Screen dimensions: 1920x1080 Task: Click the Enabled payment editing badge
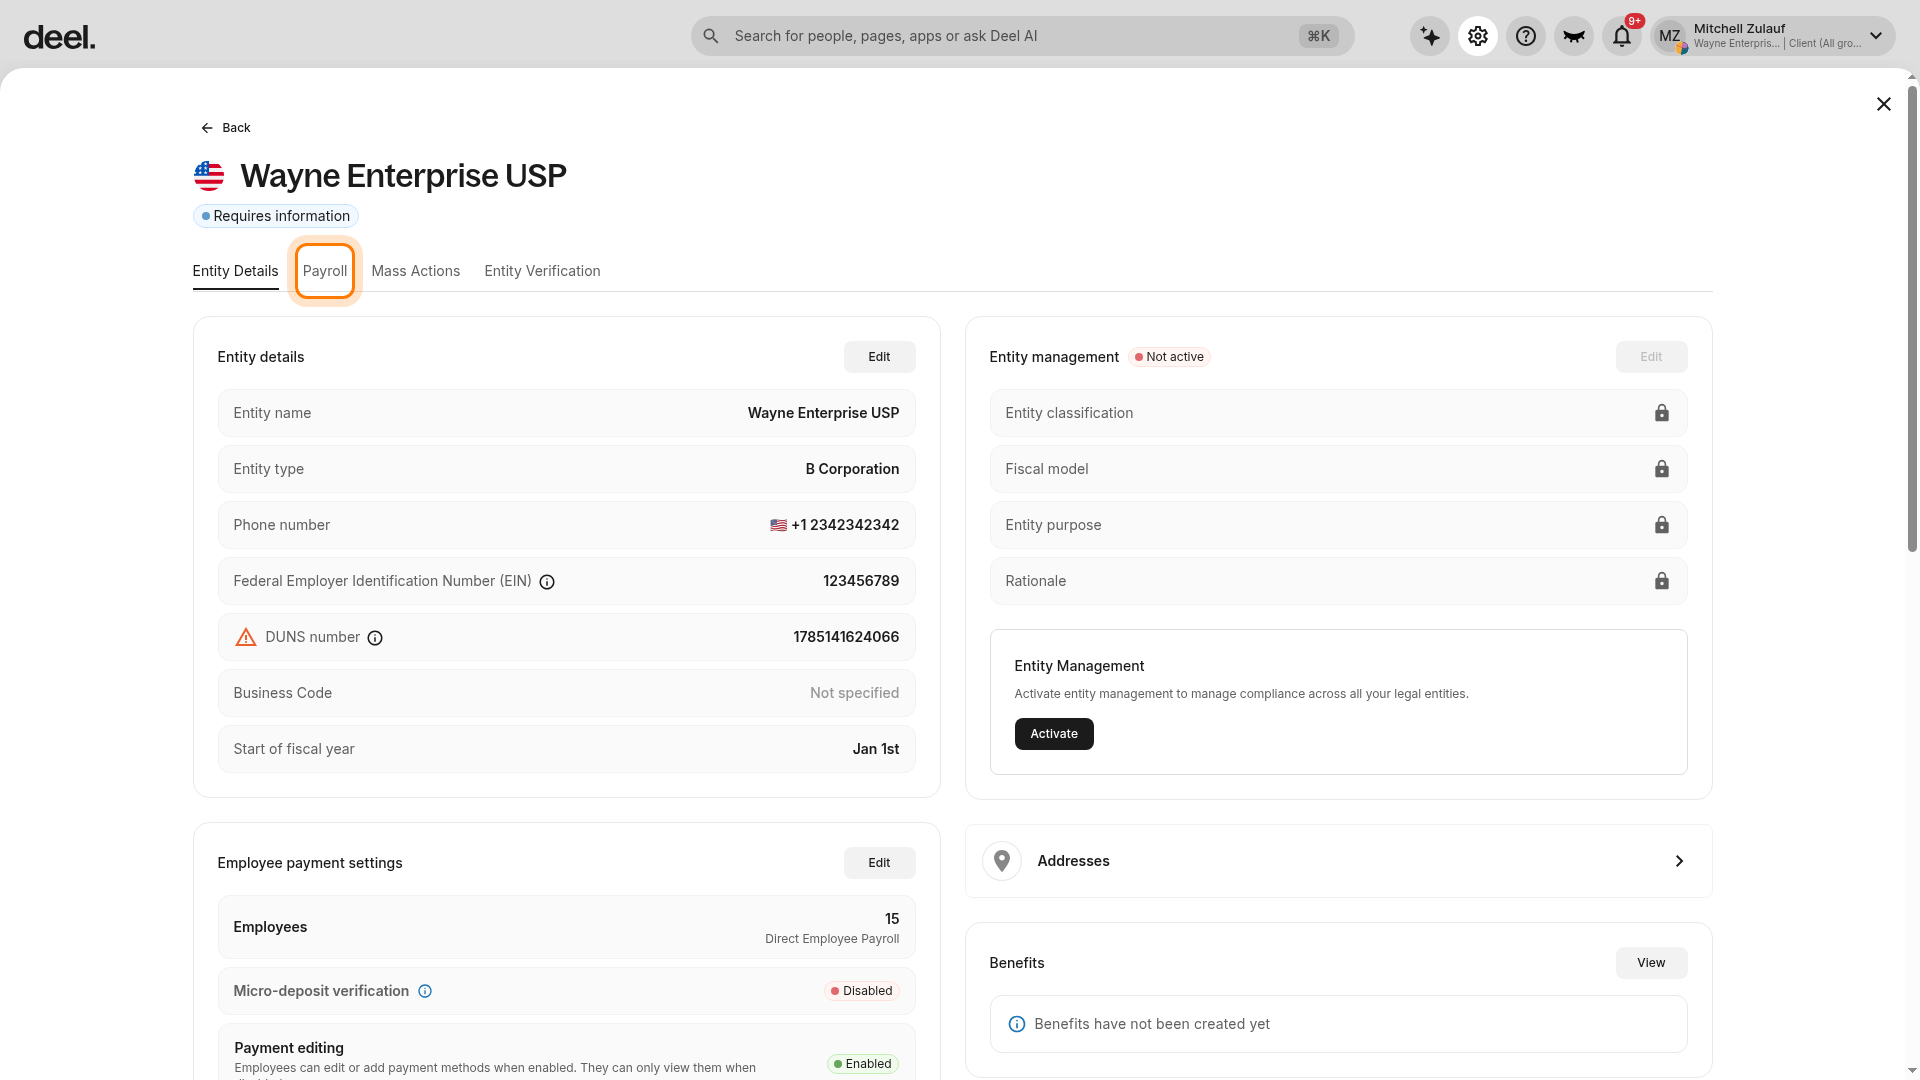click(x=863, y=1064)
